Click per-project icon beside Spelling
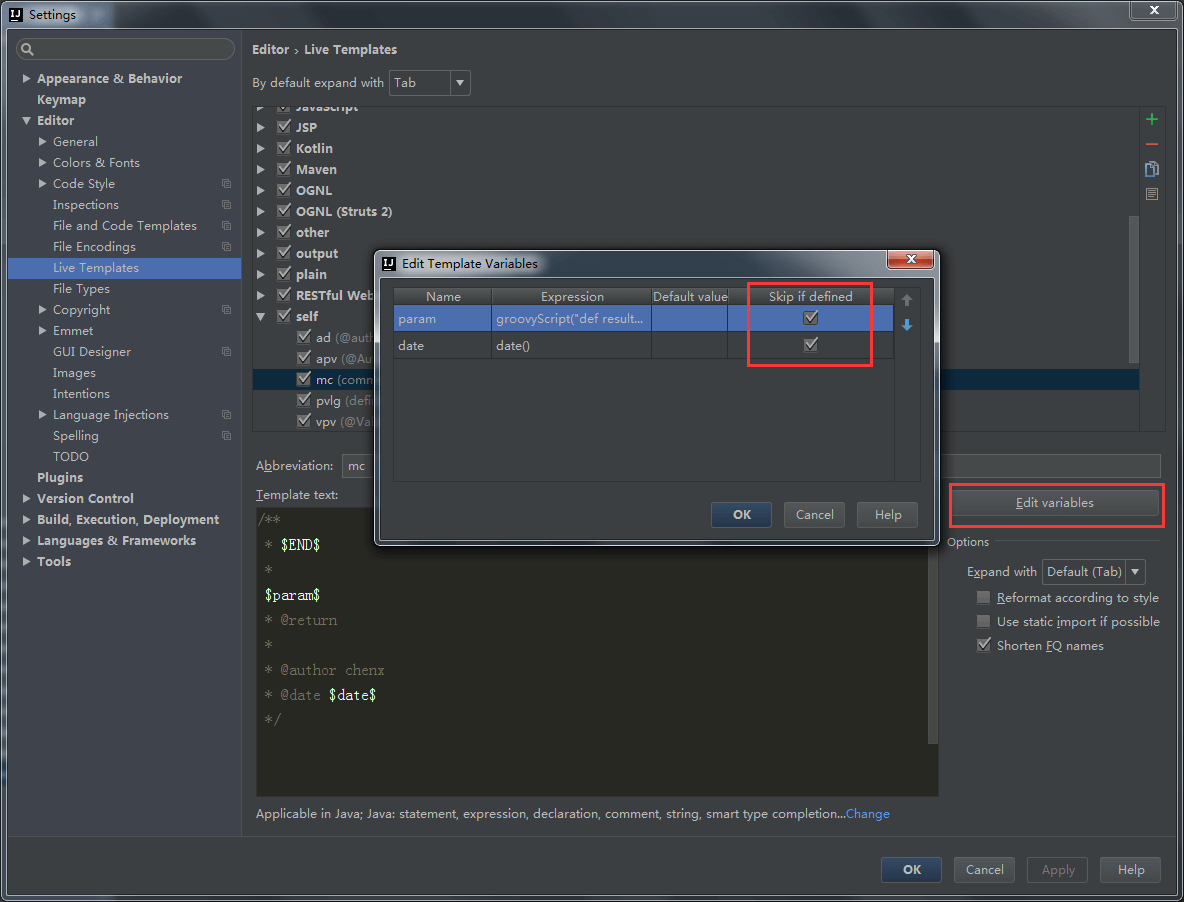This screenshot has width=1184, height=902. tap(227, 436)
